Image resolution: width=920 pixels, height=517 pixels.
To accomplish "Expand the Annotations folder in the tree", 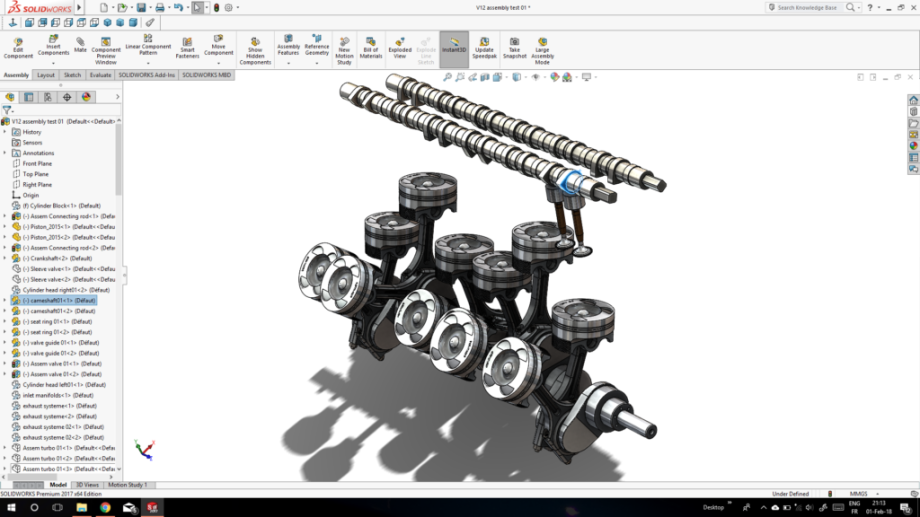I will (5, 153).
